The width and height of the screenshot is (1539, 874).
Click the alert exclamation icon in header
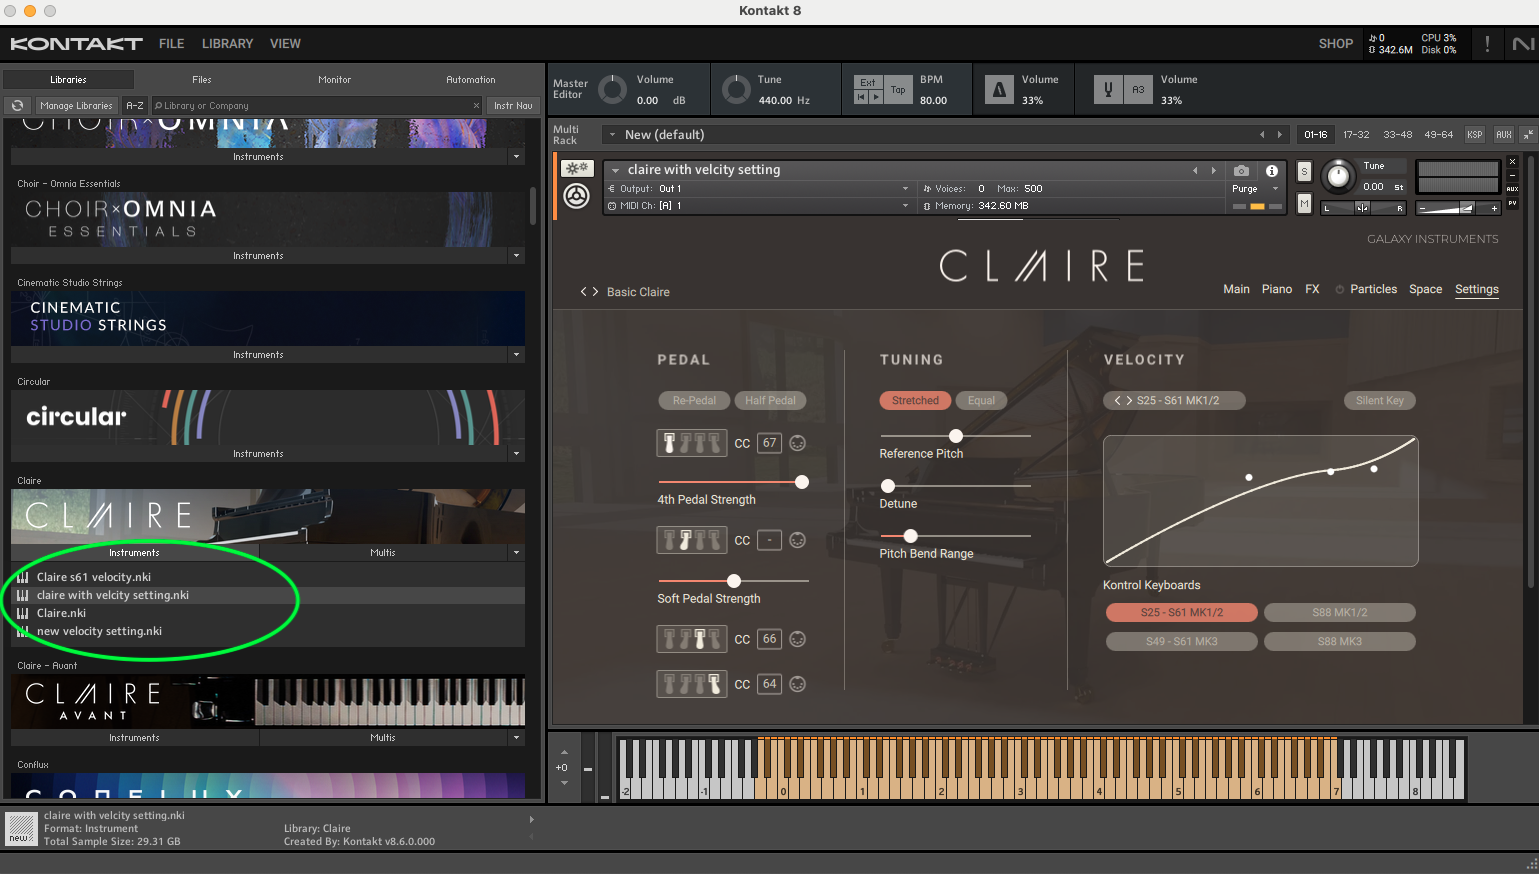(1487, 44)
